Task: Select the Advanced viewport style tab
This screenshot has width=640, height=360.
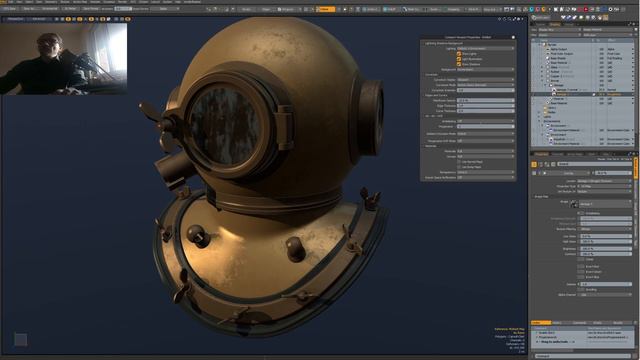Action: point(39,19)
